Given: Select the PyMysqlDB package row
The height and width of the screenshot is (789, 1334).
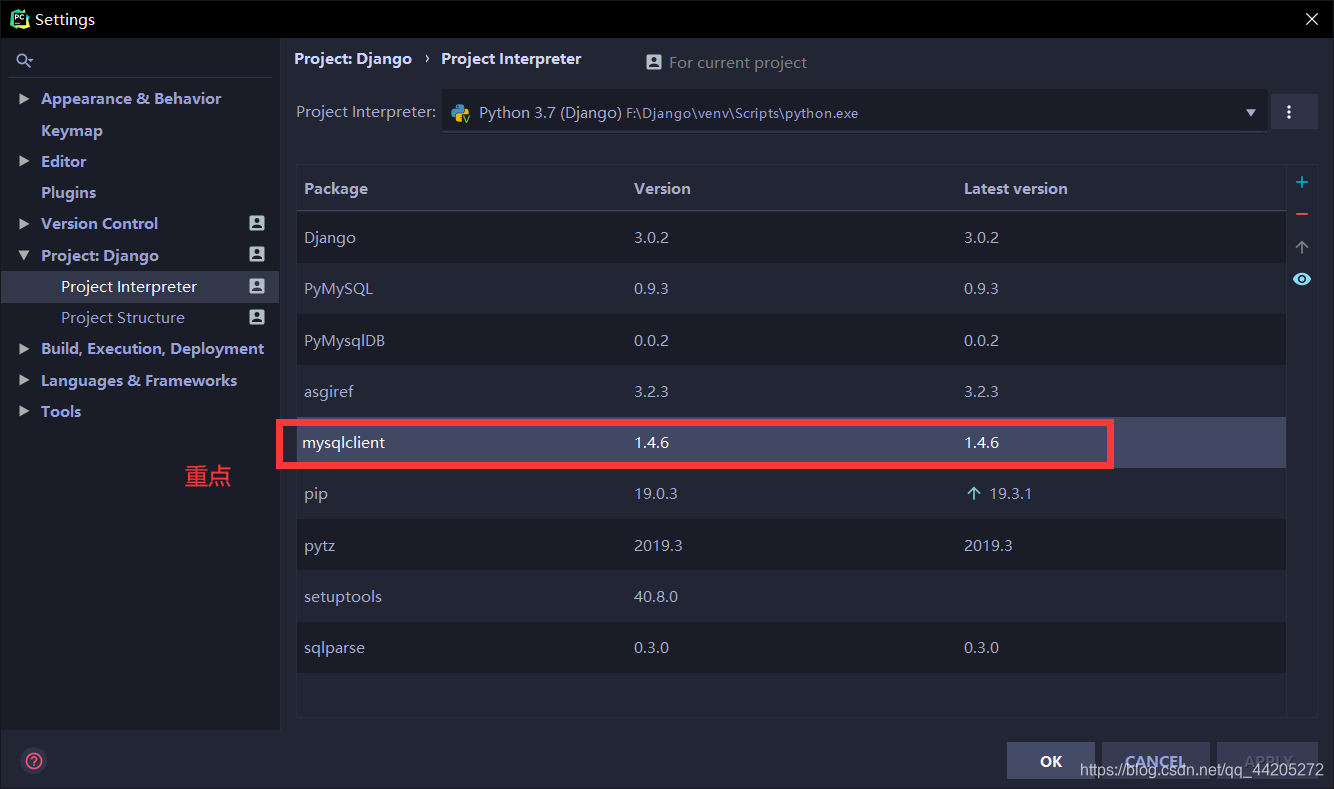Looking at the screenshot, I should (x=791, y=340).
